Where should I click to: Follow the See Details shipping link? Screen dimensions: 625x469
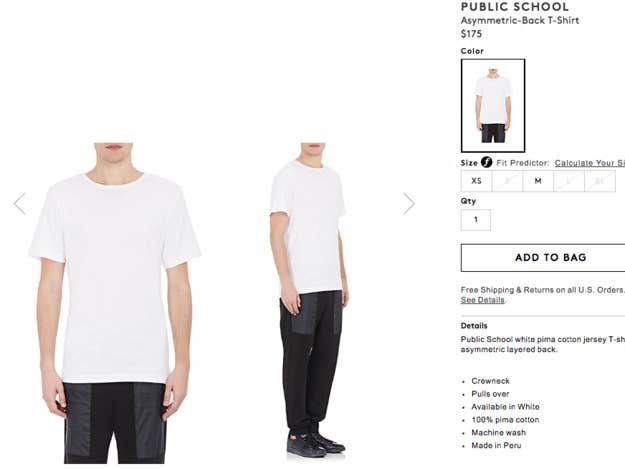483,300
